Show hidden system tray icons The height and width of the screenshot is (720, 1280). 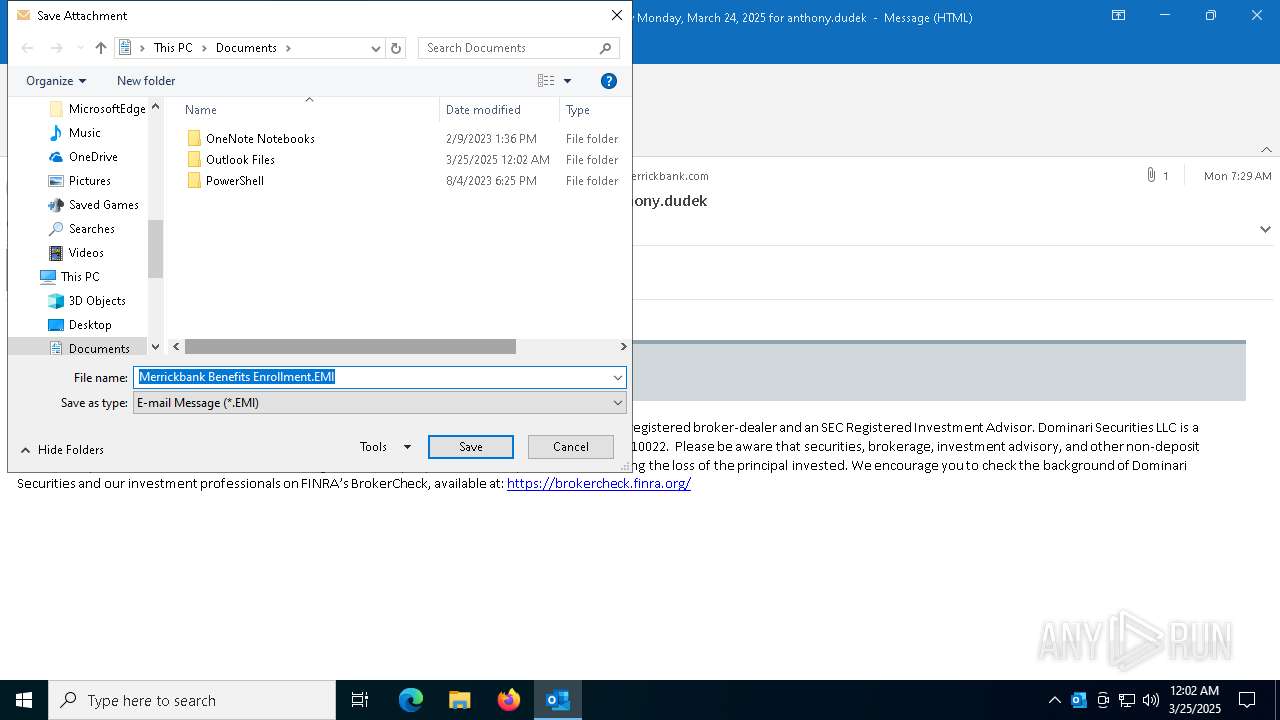[1054, 700]
